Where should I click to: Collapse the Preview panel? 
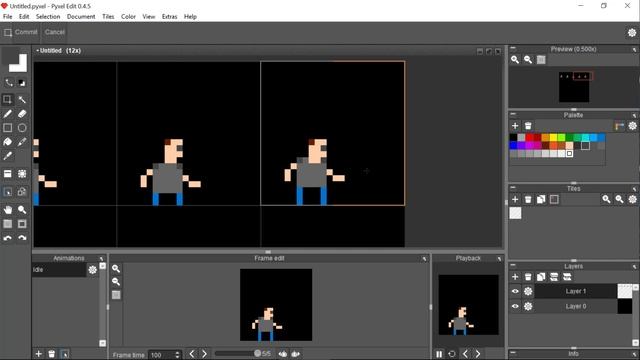(513, 49)
